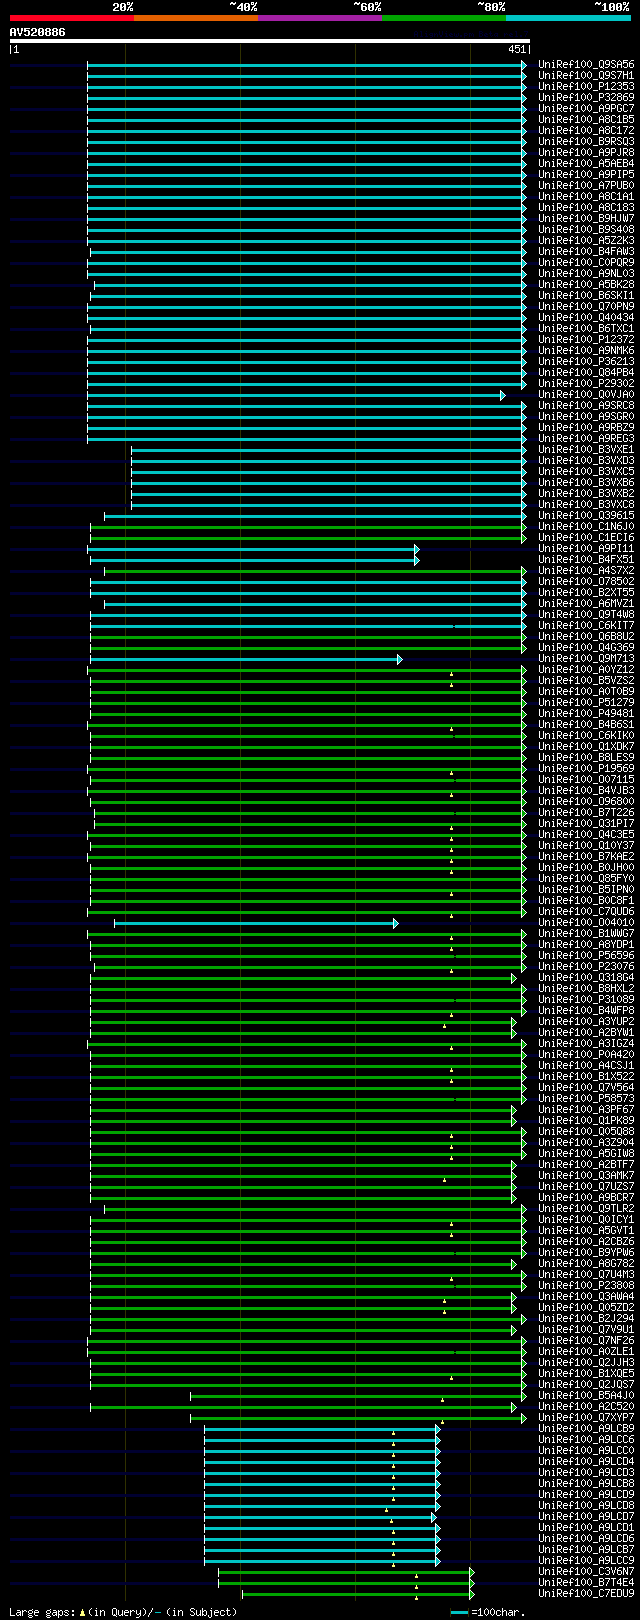Image resolution: width=640 pixels, height=1620 pixels.
Task: Click the UniRef100_P58573 label
Action: pos(586,1098)
